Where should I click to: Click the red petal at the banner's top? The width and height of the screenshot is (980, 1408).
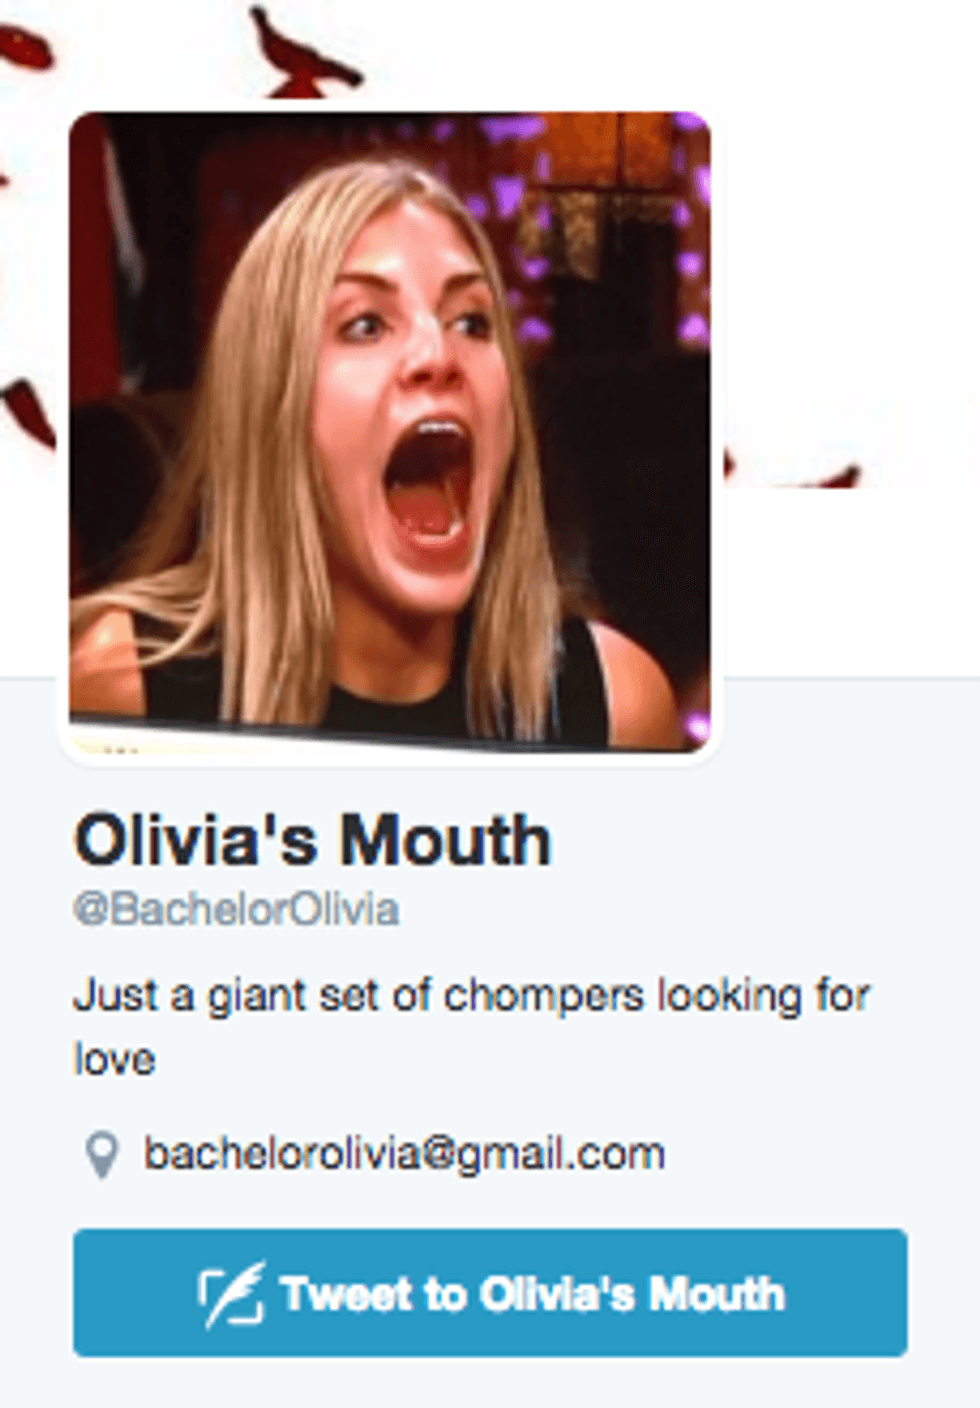coord(303,52)
